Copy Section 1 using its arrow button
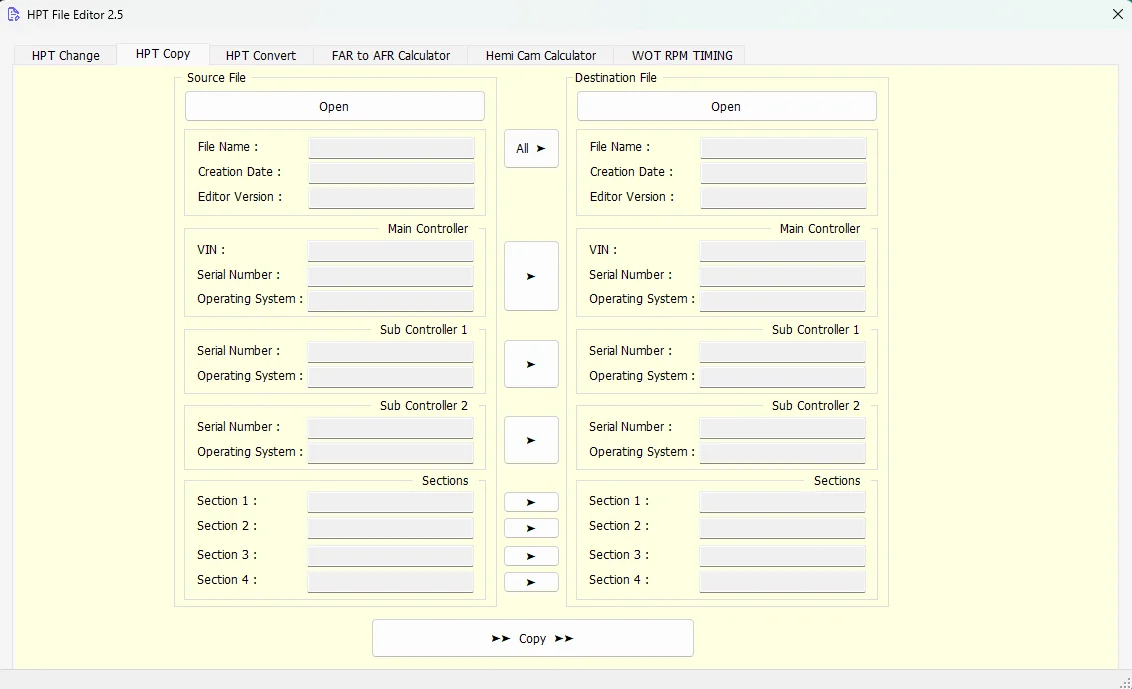Viewport: 1132px width, 689px height. 531,502
